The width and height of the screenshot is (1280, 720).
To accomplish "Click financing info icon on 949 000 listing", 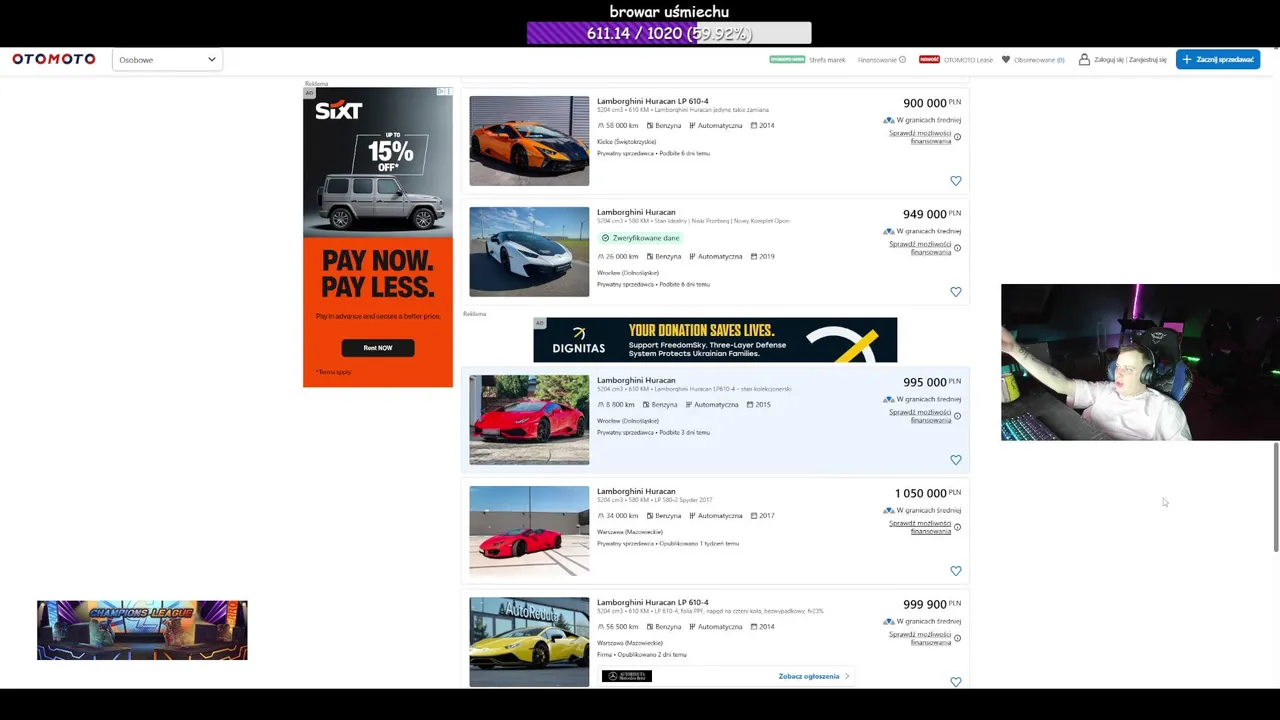I will [957, 248].
